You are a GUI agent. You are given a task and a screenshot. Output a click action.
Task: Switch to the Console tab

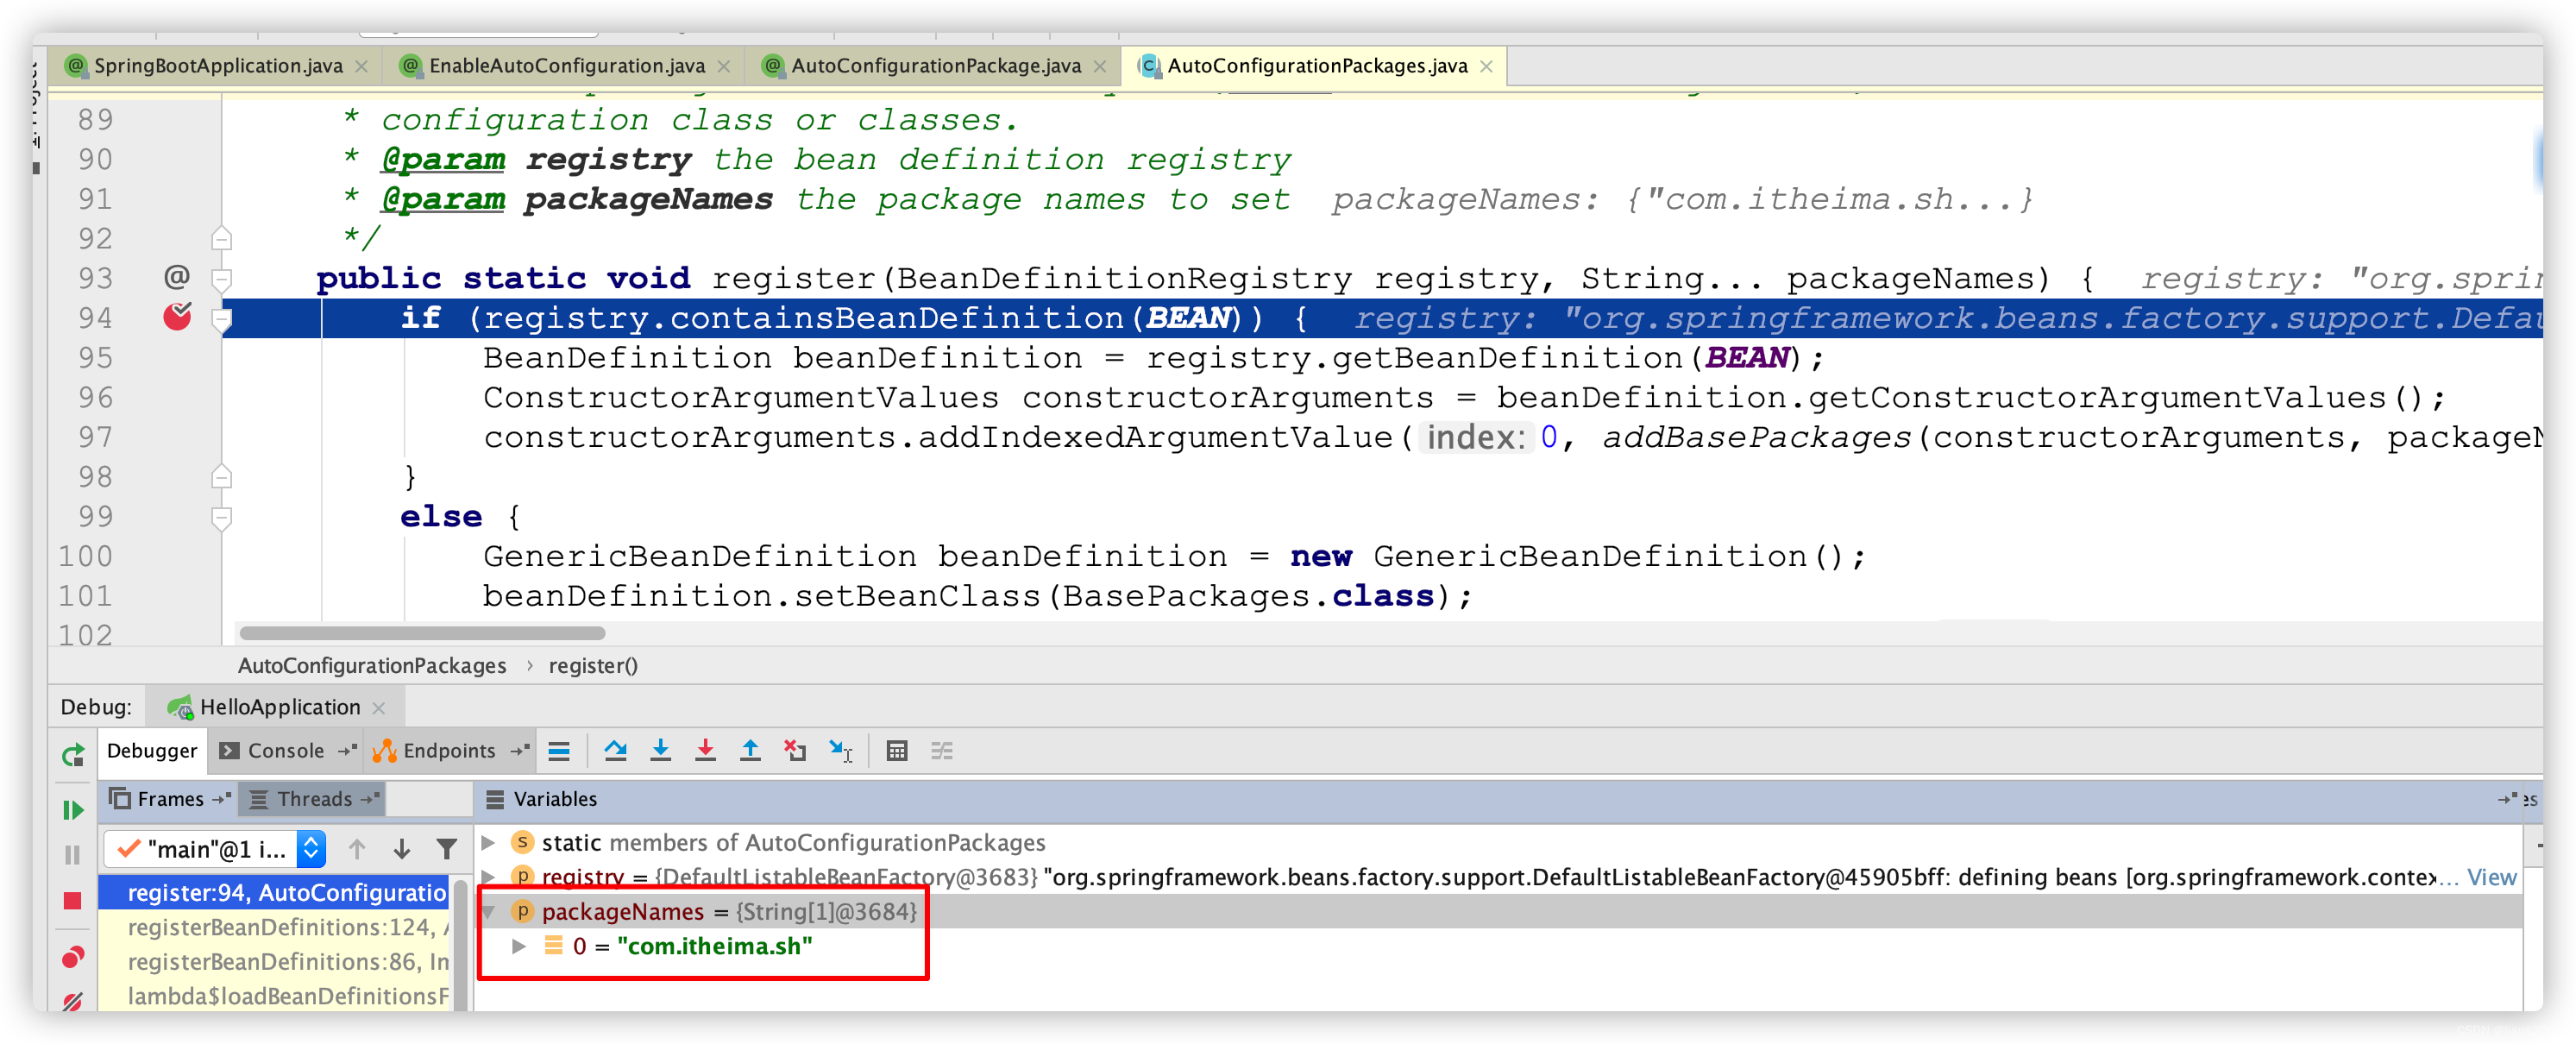point(284,750)
